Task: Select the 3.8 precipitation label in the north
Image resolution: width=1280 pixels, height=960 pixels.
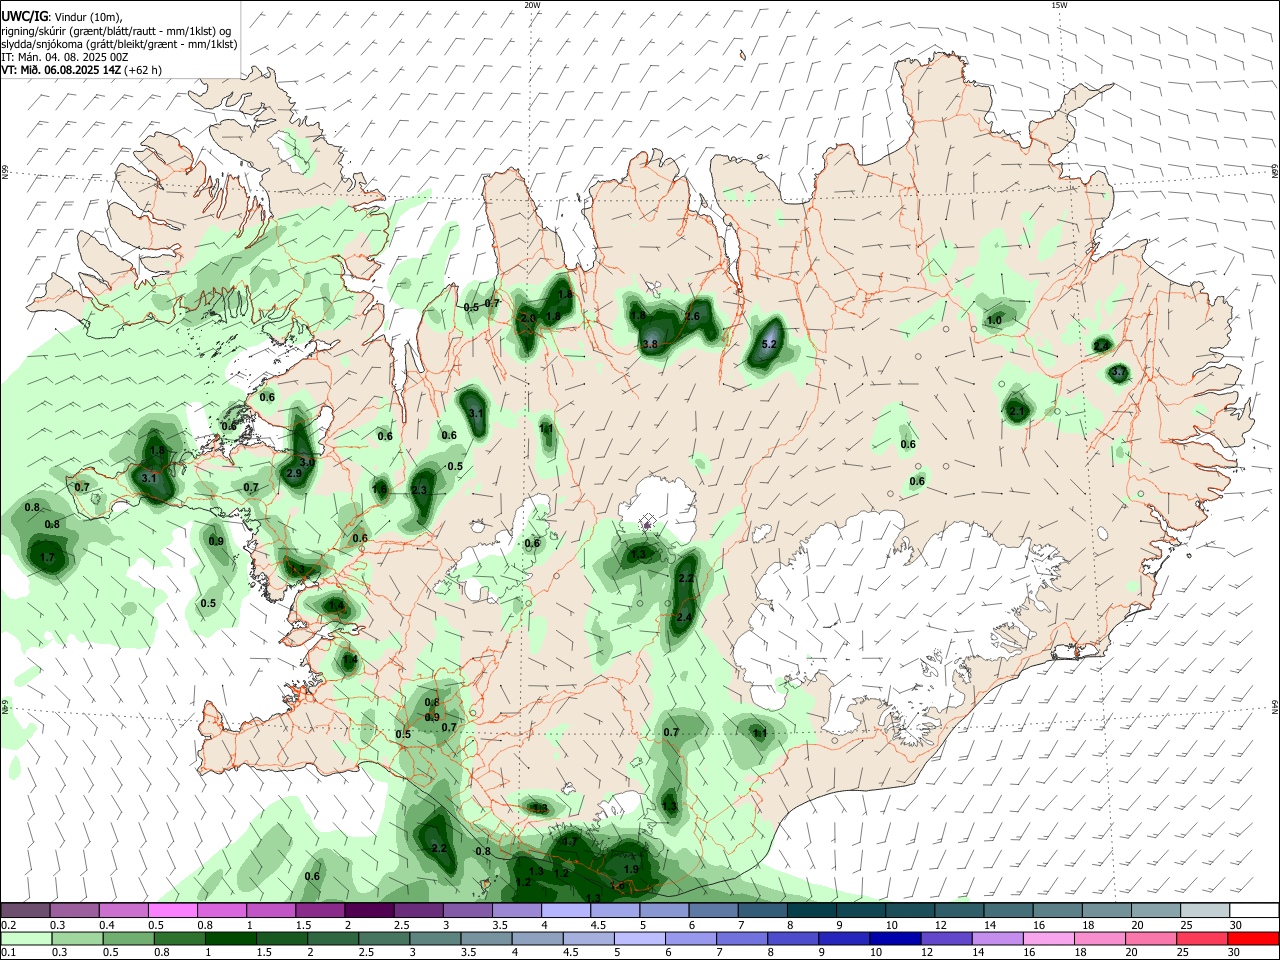Action: pyautogui.click(x=650, y=344)
